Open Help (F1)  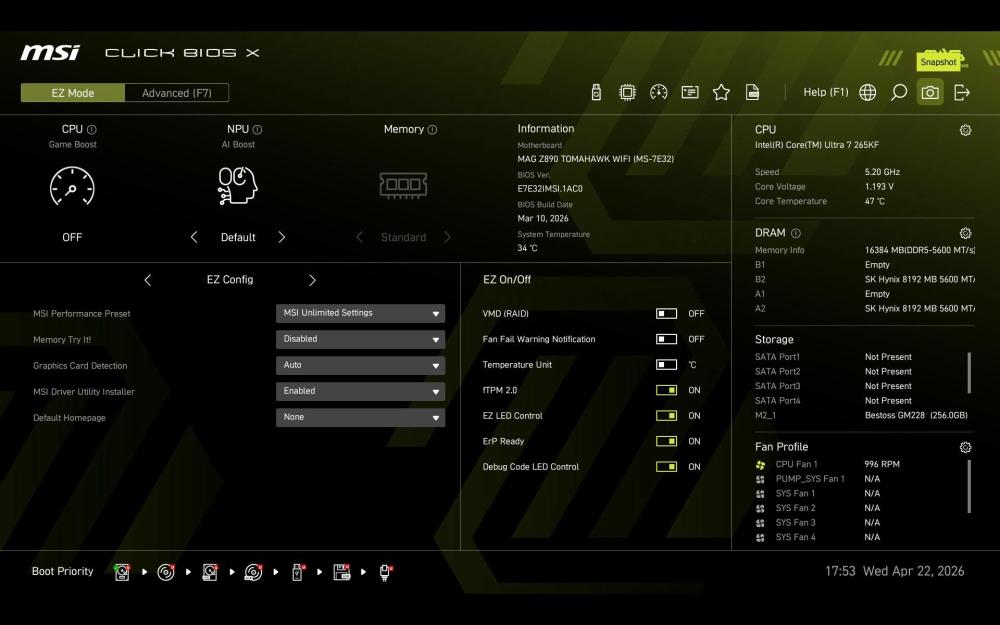(826, 92)
